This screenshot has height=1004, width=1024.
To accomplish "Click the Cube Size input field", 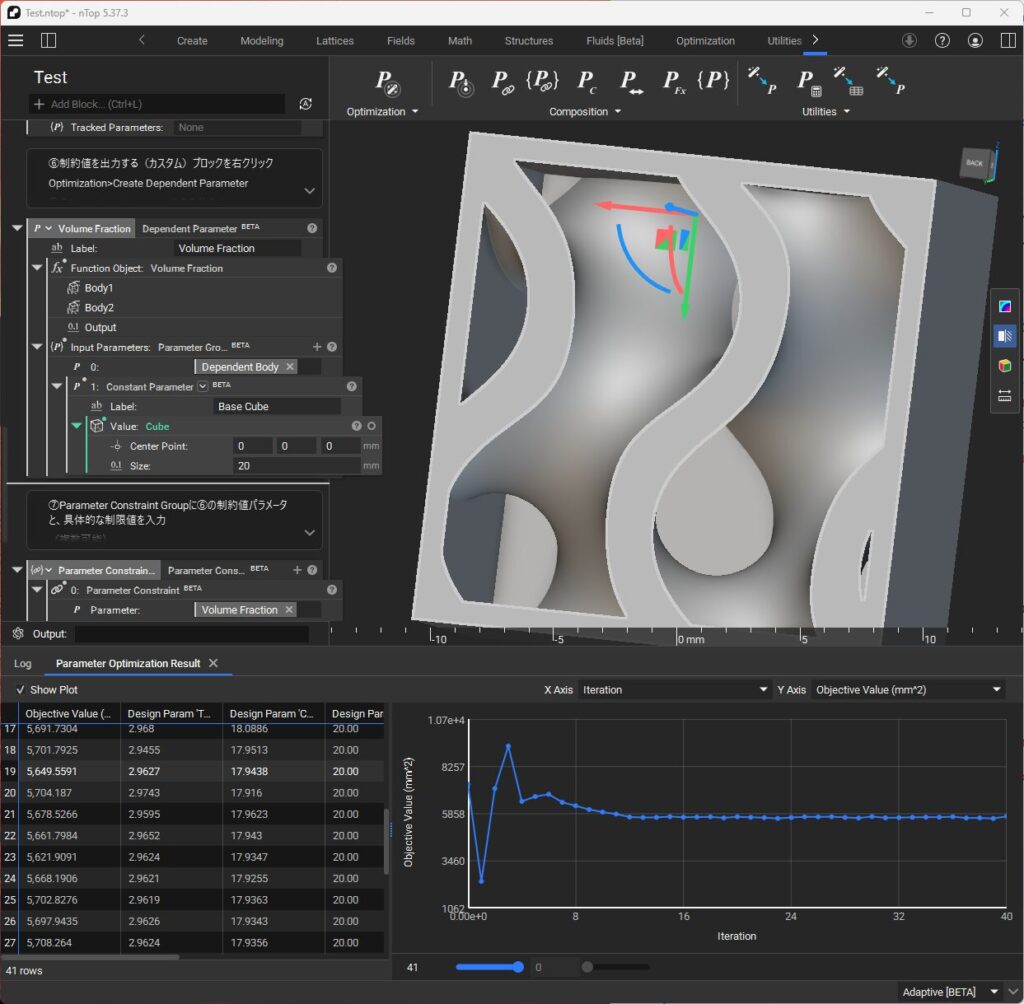I will click(x=296, y=466).
